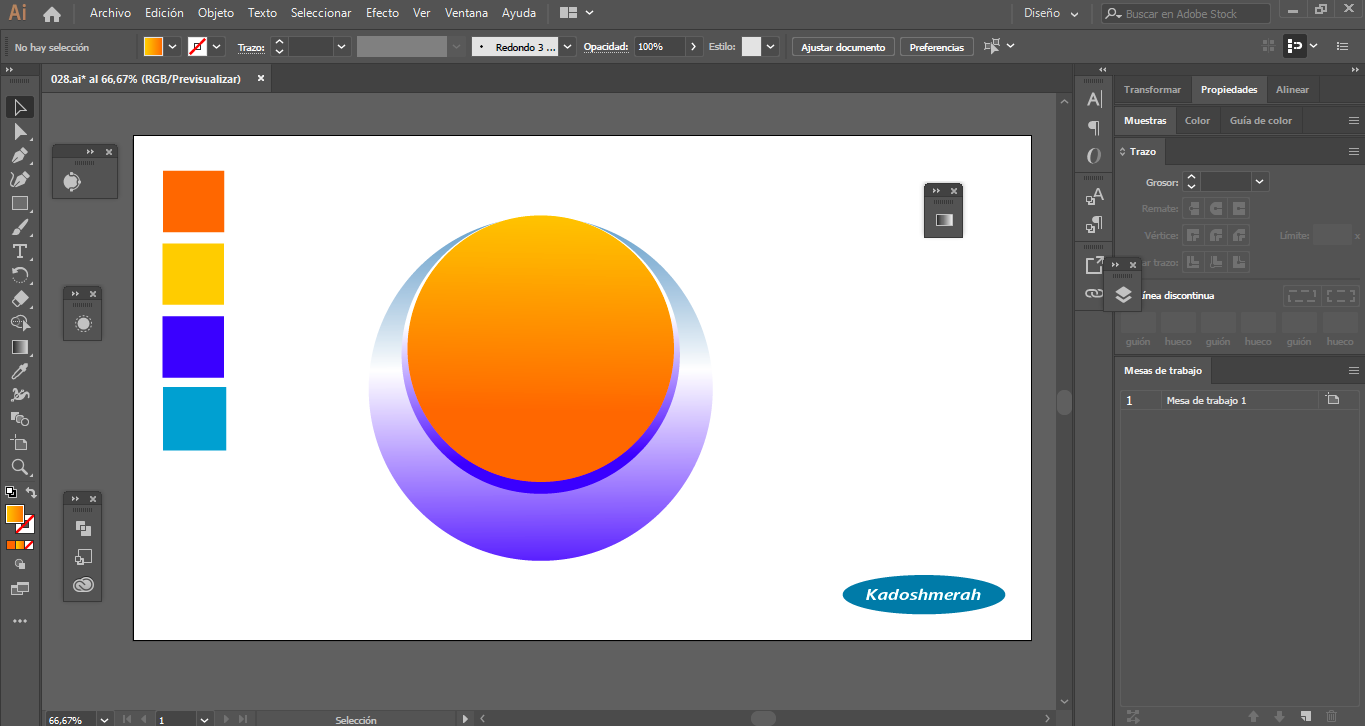
Task: Open the Asset Export panel icon
Action: (x=1095, y=265)
